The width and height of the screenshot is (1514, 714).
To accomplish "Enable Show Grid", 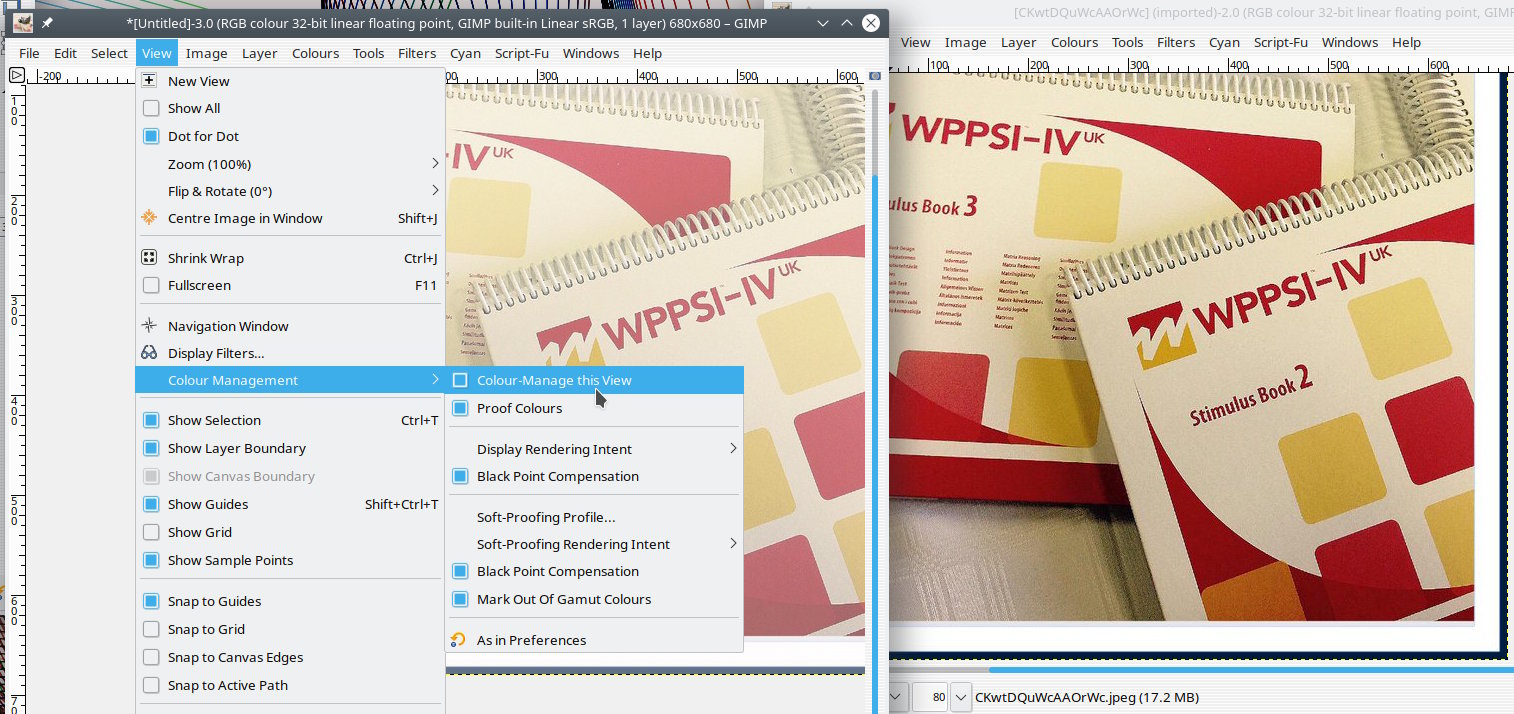I will (151, 532).
